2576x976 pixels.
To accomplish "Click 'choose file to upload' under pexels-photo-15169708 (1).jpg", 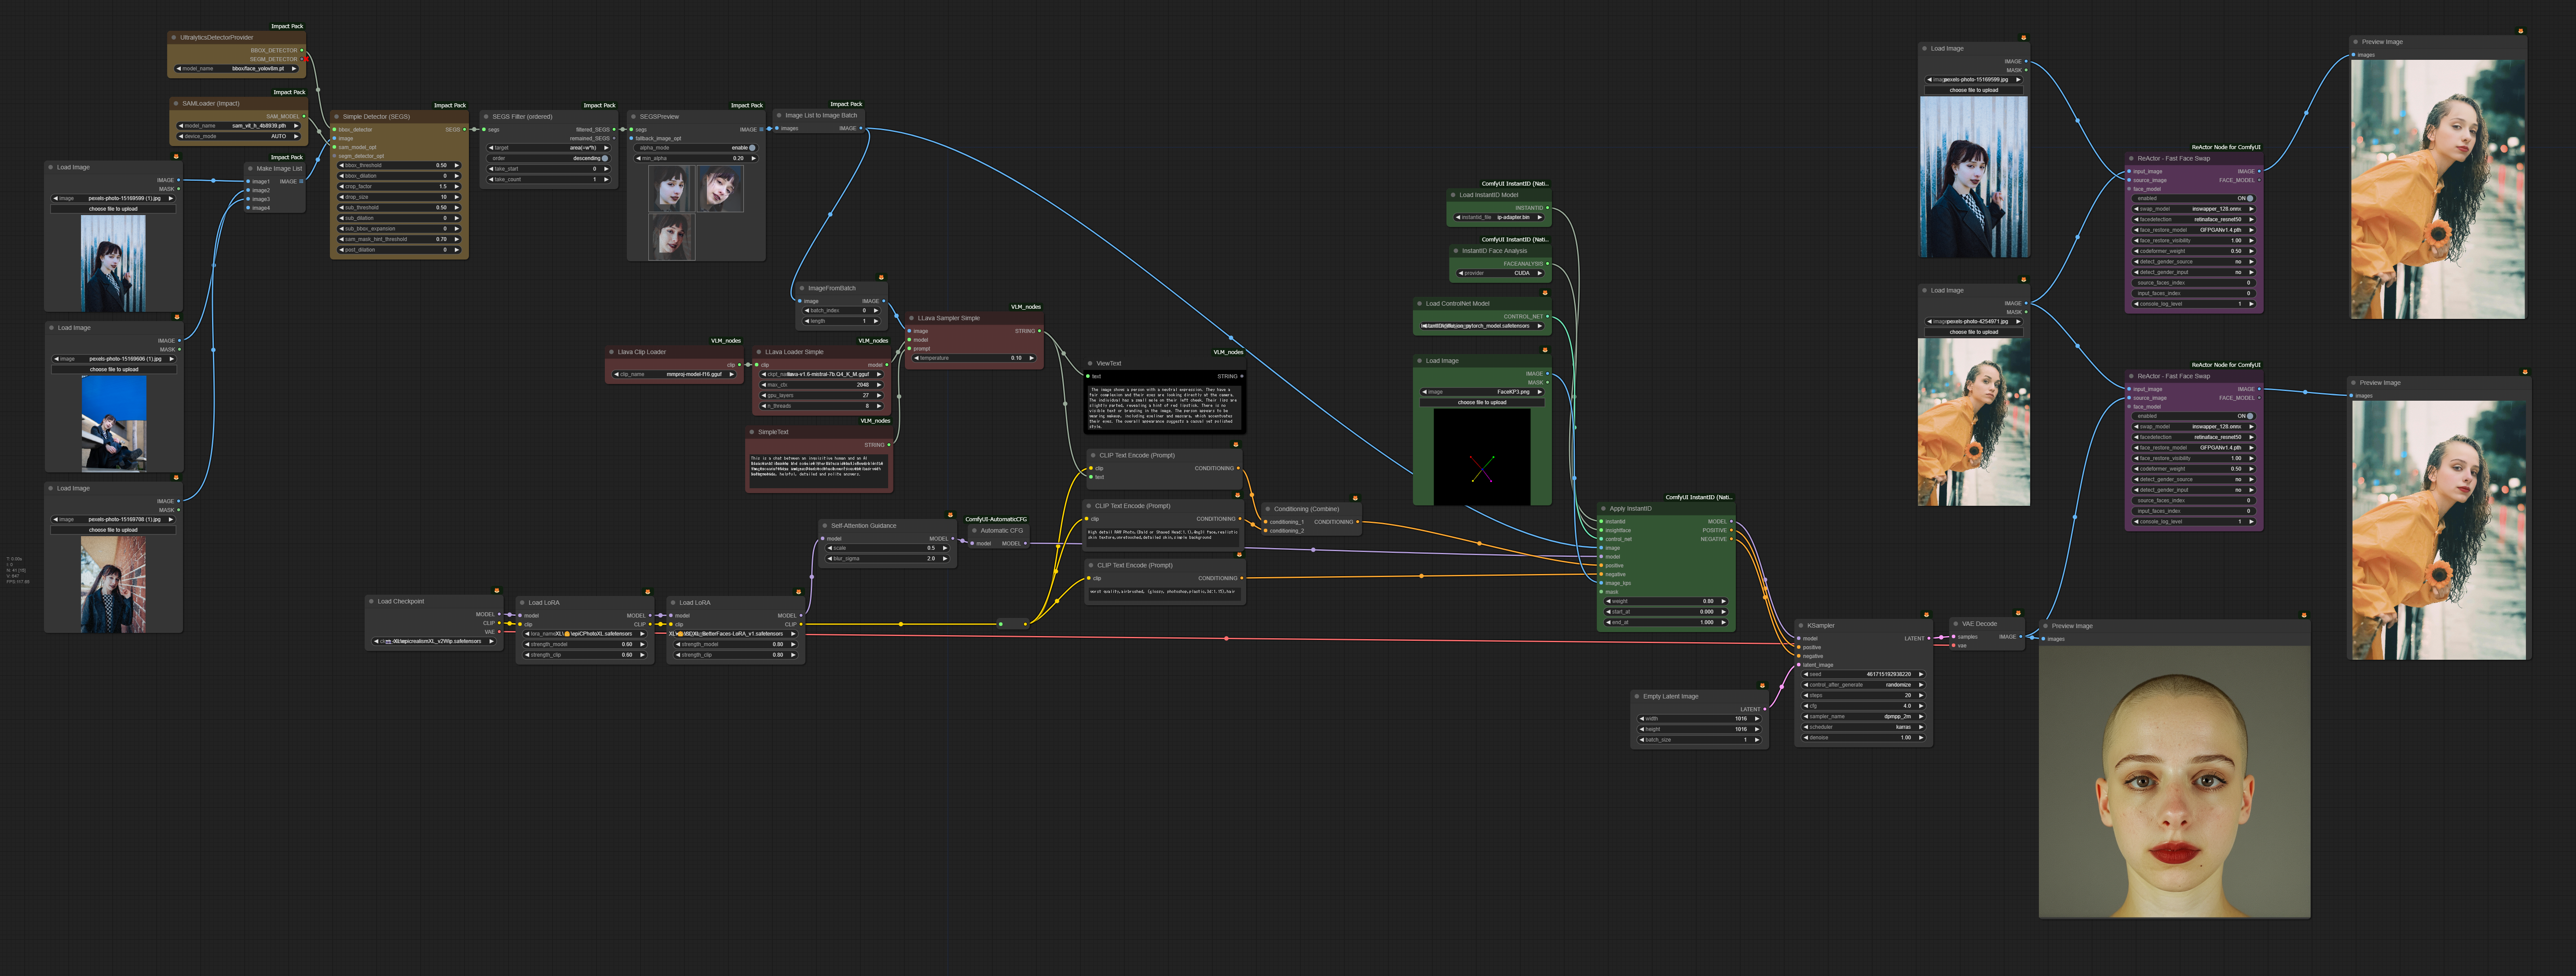I will (113, 530).
